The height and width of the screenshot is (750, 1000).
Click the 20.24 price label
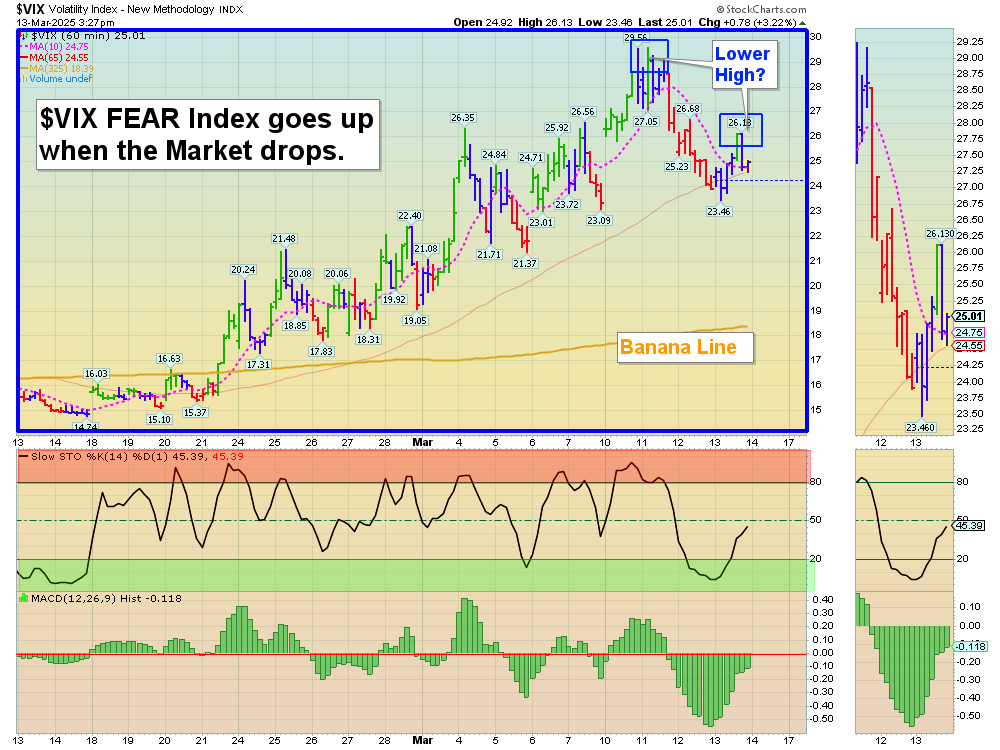(243, 270)
